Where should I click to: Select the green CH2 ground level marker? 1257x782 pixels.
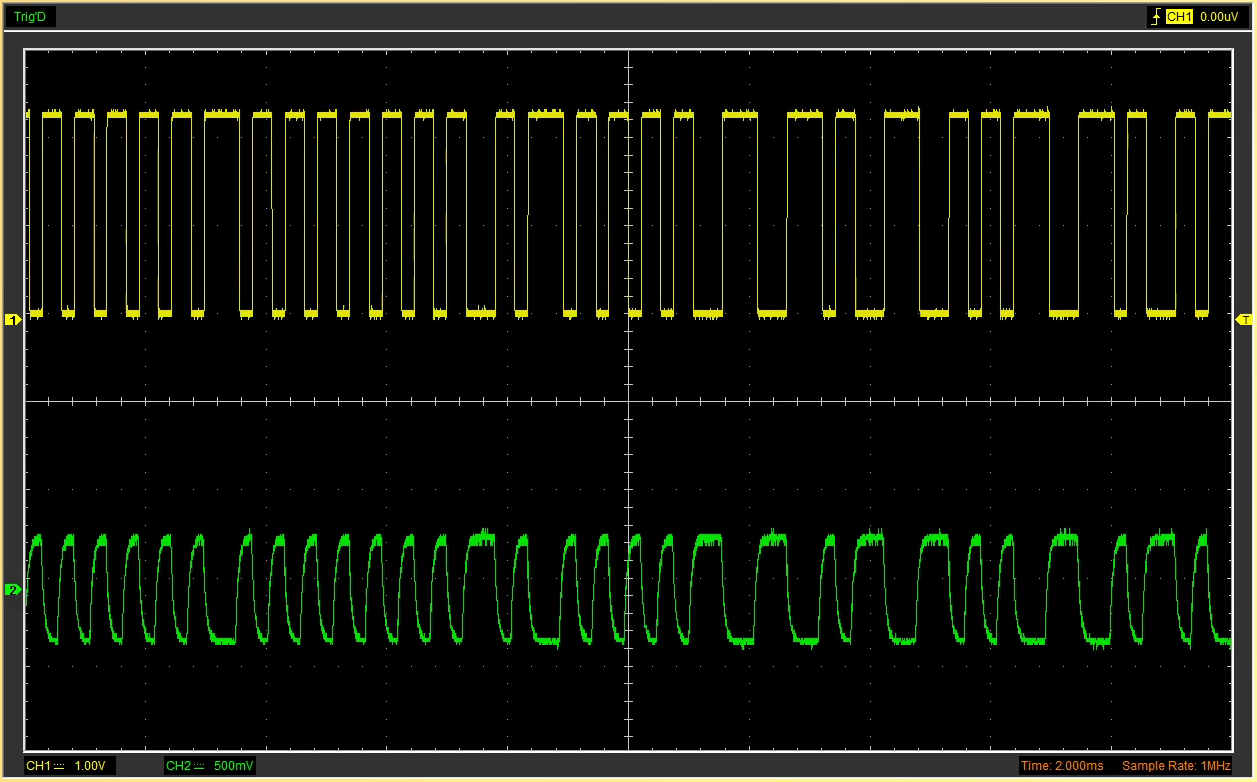(x=13, y=590)
